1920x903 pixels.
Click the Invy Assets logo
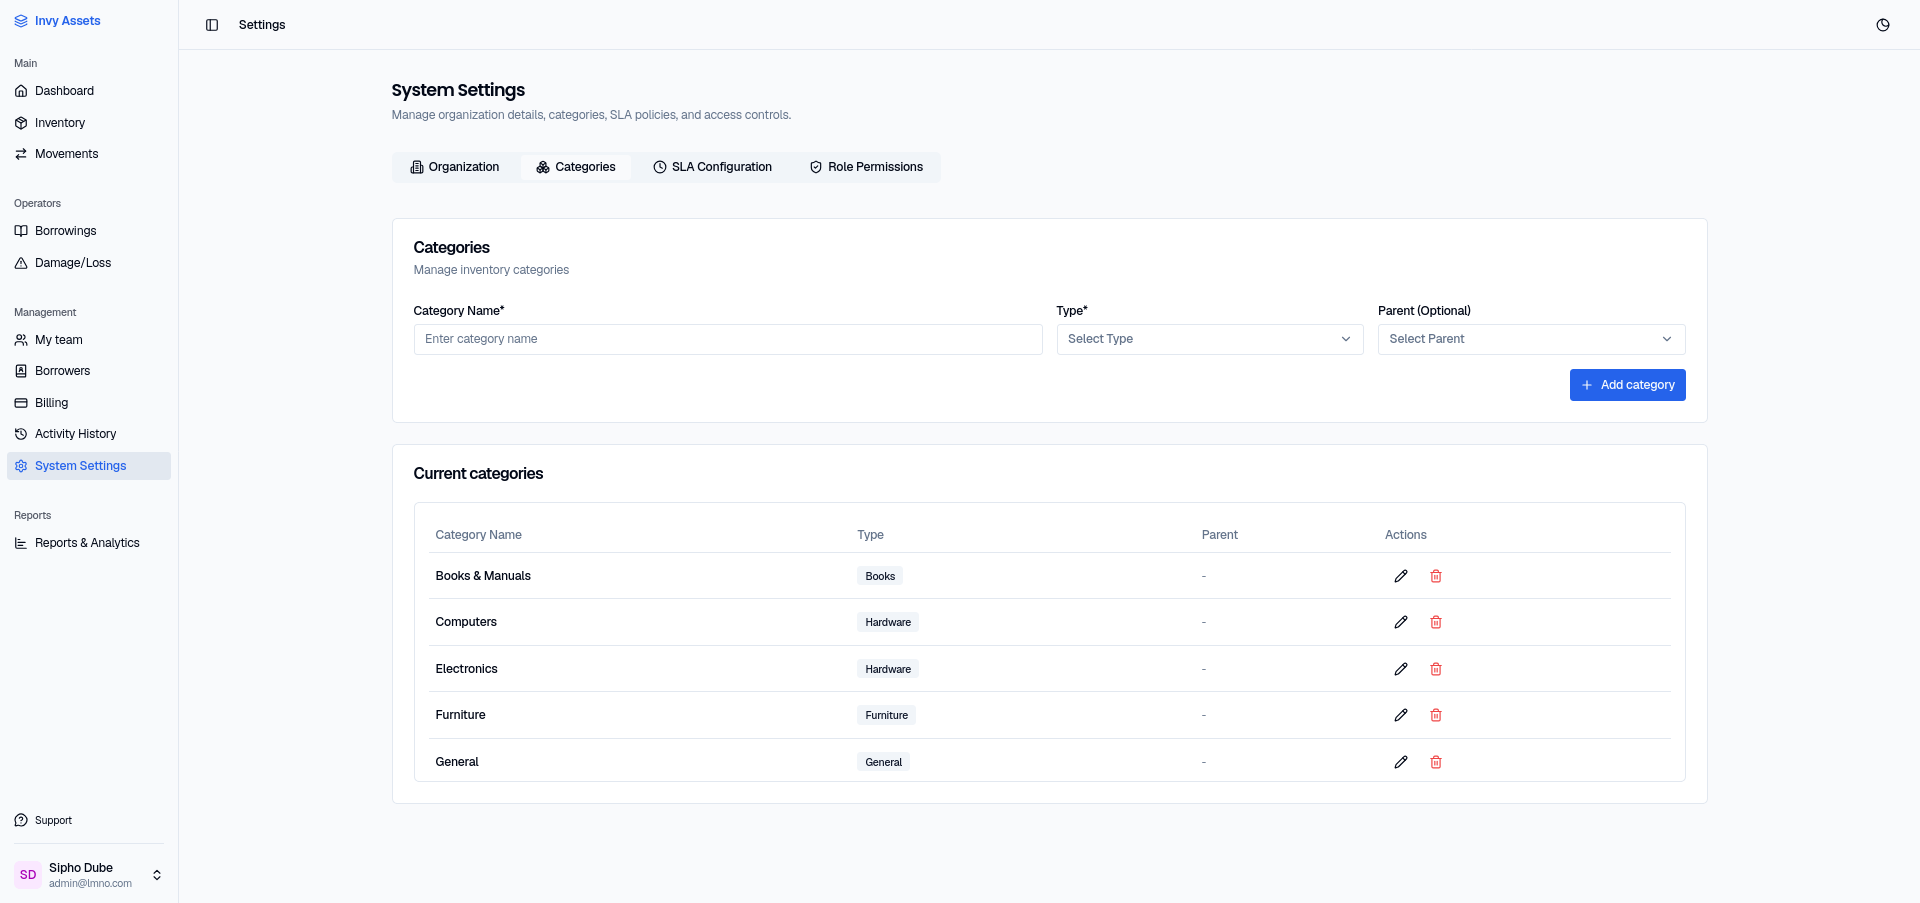[x=57, y=21]
